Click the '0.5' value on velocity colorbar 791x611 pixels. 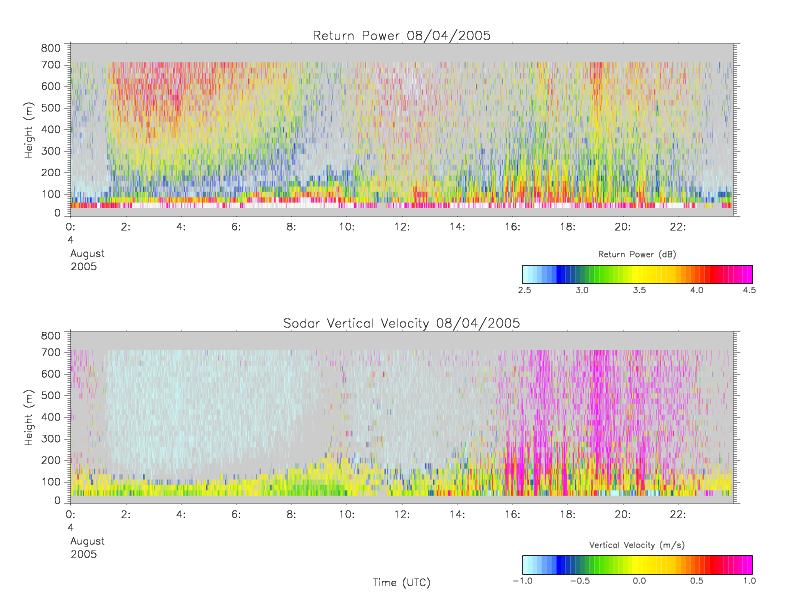pyautogui.click(x=697, y=581)
